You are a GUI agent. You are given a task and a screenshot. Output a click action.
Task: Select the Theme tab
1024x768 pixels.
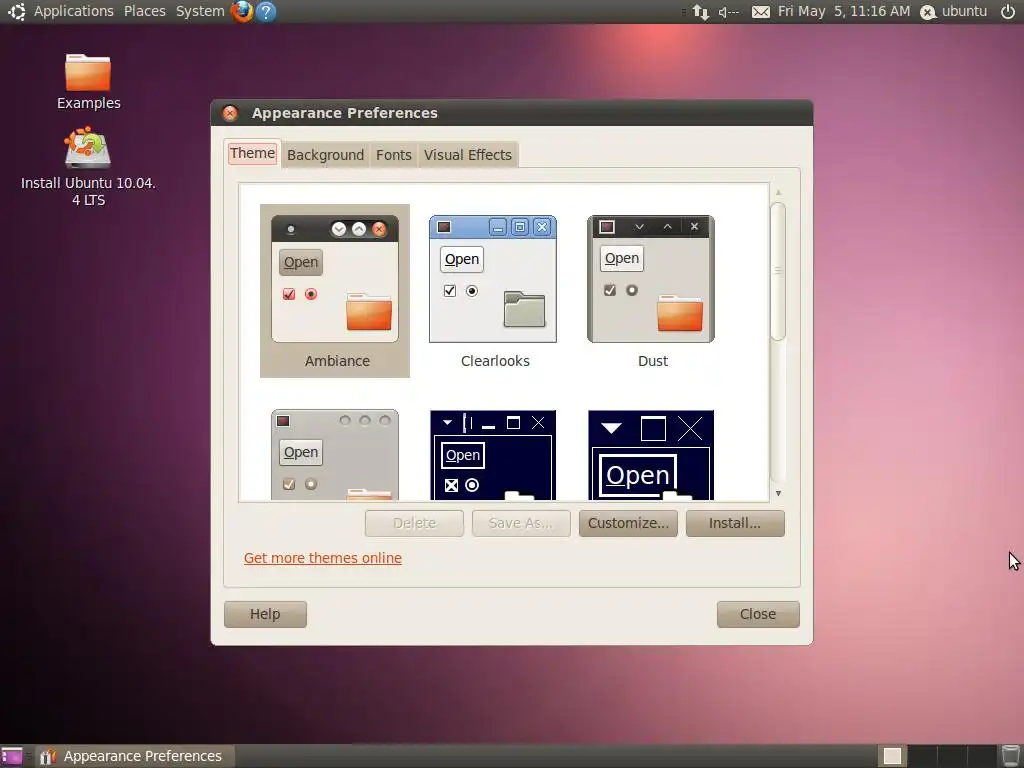coord(252,153)
